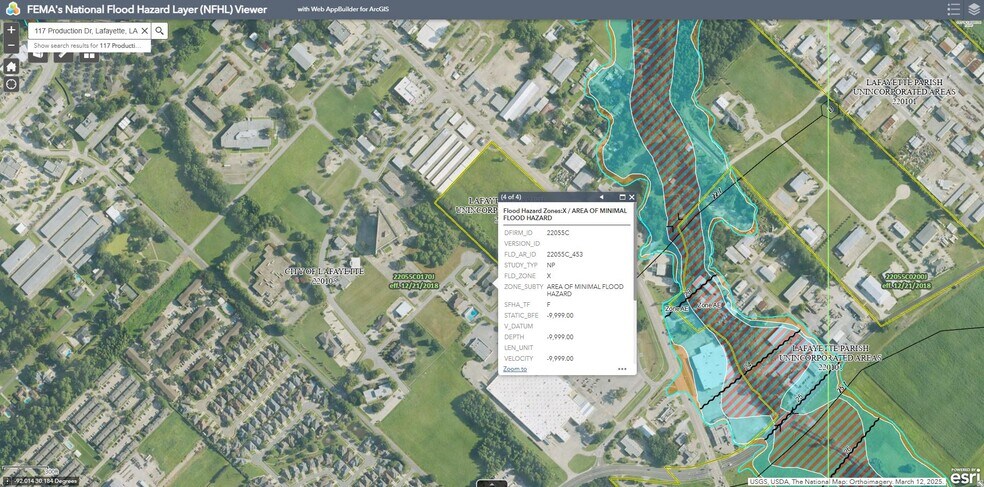Close the flood hazard info popup

click(x=632, y=197)
